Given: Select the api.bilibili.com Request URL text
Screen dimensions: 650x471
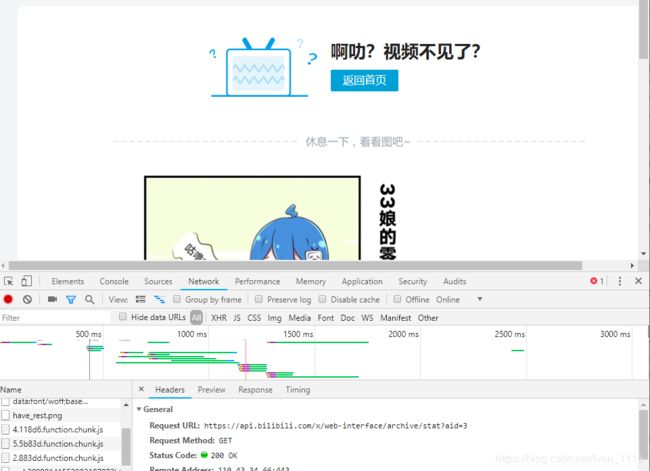Looking at the screenshot, I should click(x=336, y=426).
